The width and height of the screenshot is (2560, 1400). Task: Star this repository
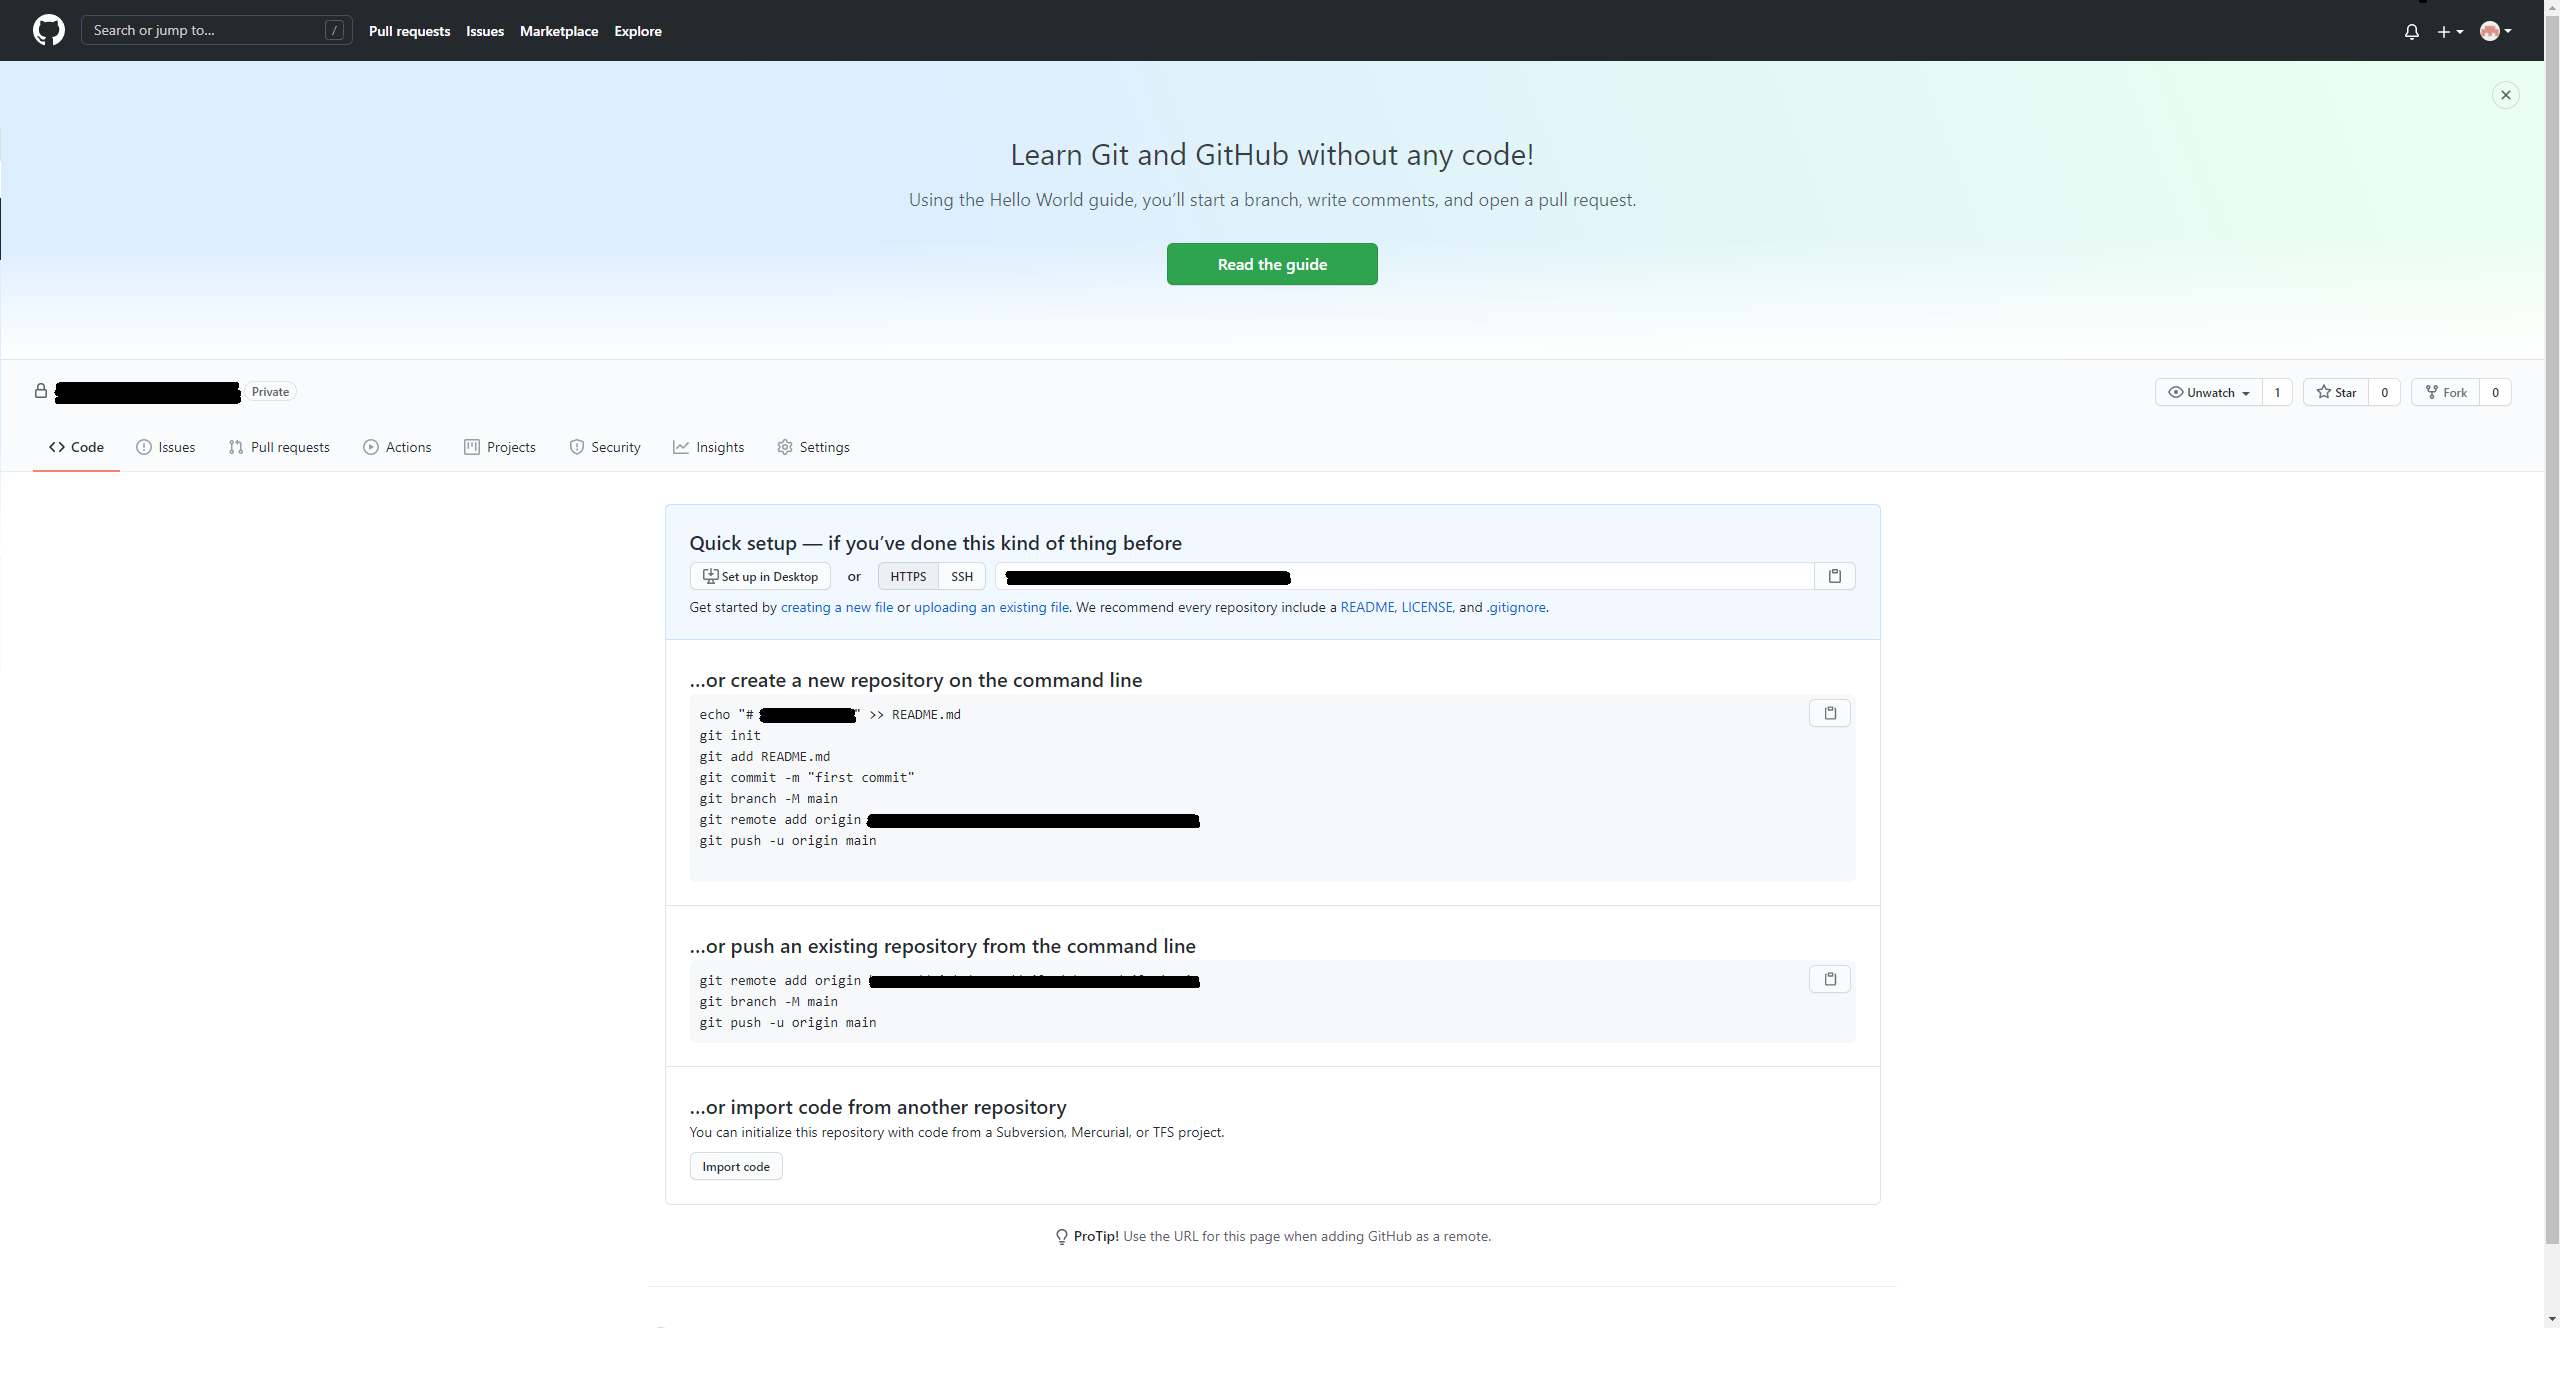[2336, 392]
